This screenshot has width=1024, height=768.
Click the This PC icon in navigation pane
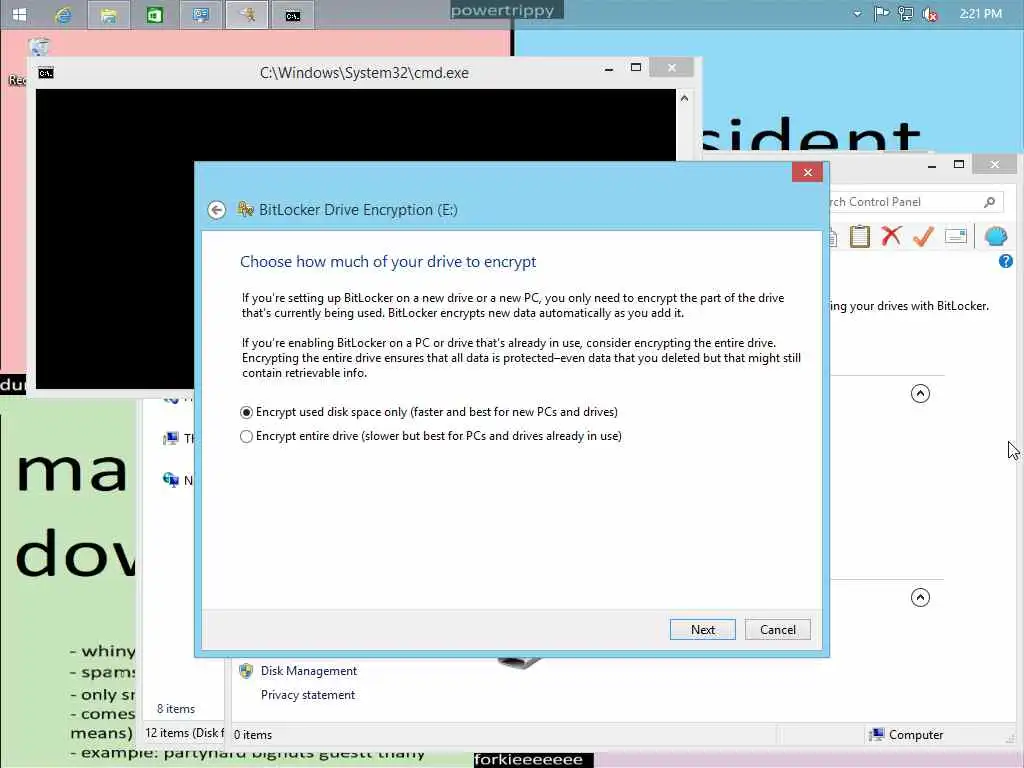coord(170,438)
